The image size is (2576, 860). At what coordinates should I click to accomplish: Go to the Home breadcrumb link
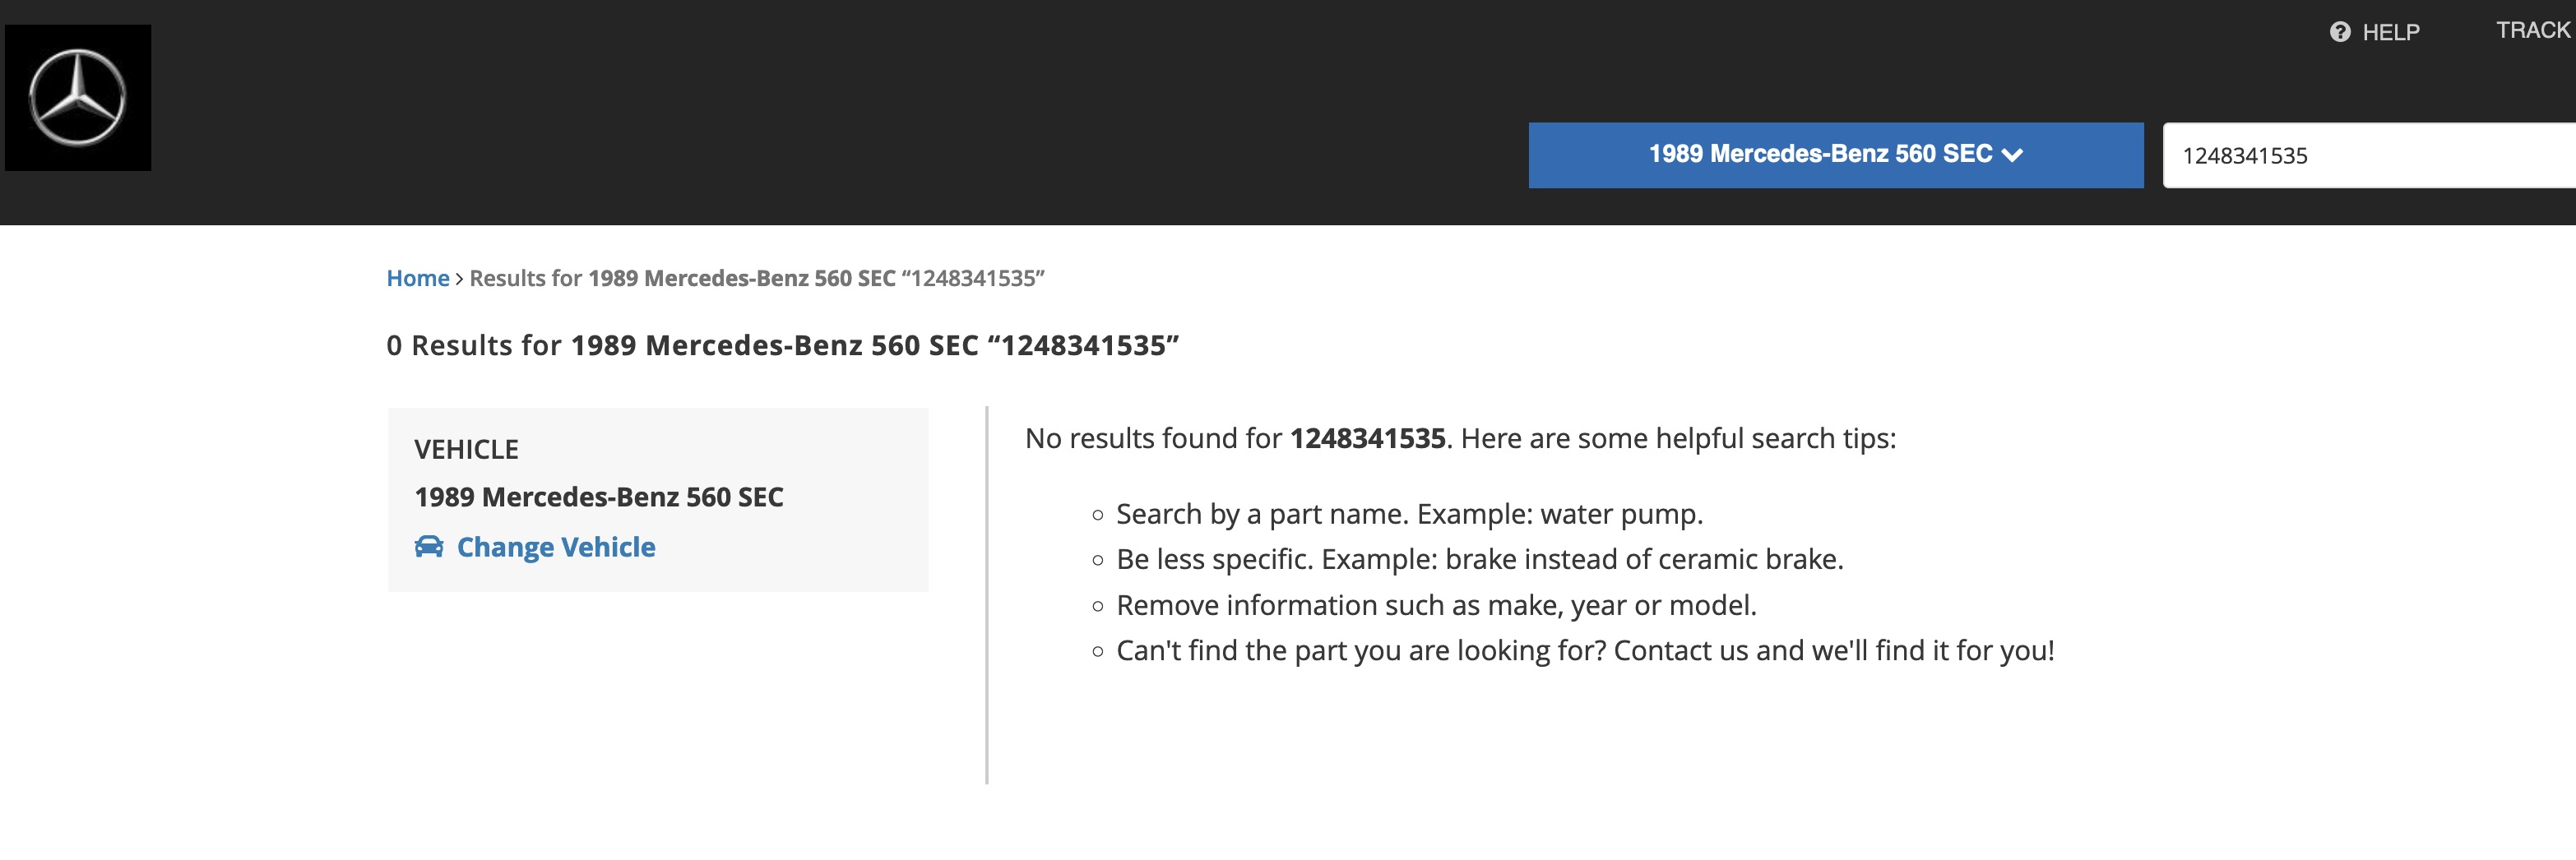pos(418,278)
